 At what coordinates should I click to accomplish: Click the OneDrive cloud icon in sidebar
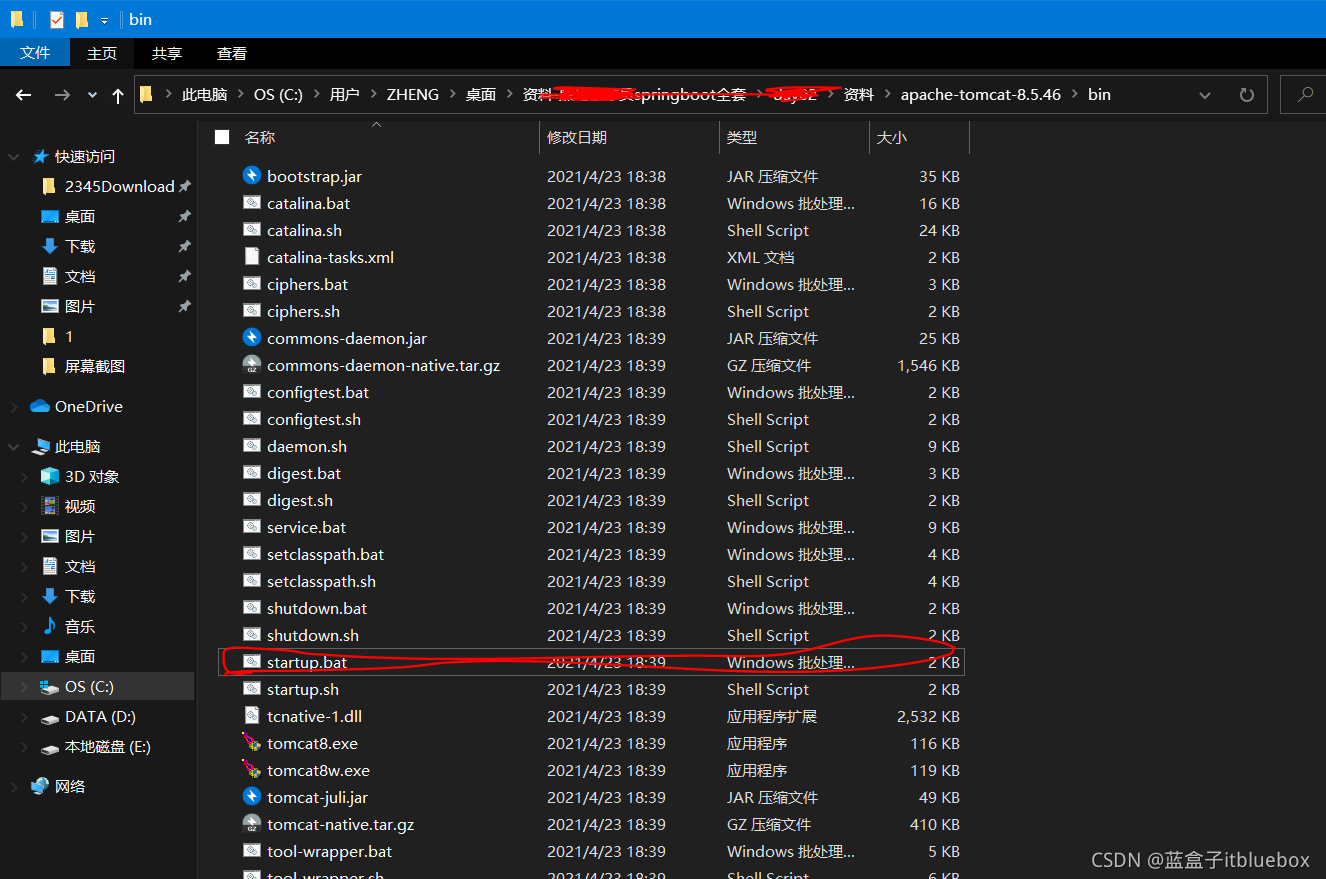(x=40, y=406)
